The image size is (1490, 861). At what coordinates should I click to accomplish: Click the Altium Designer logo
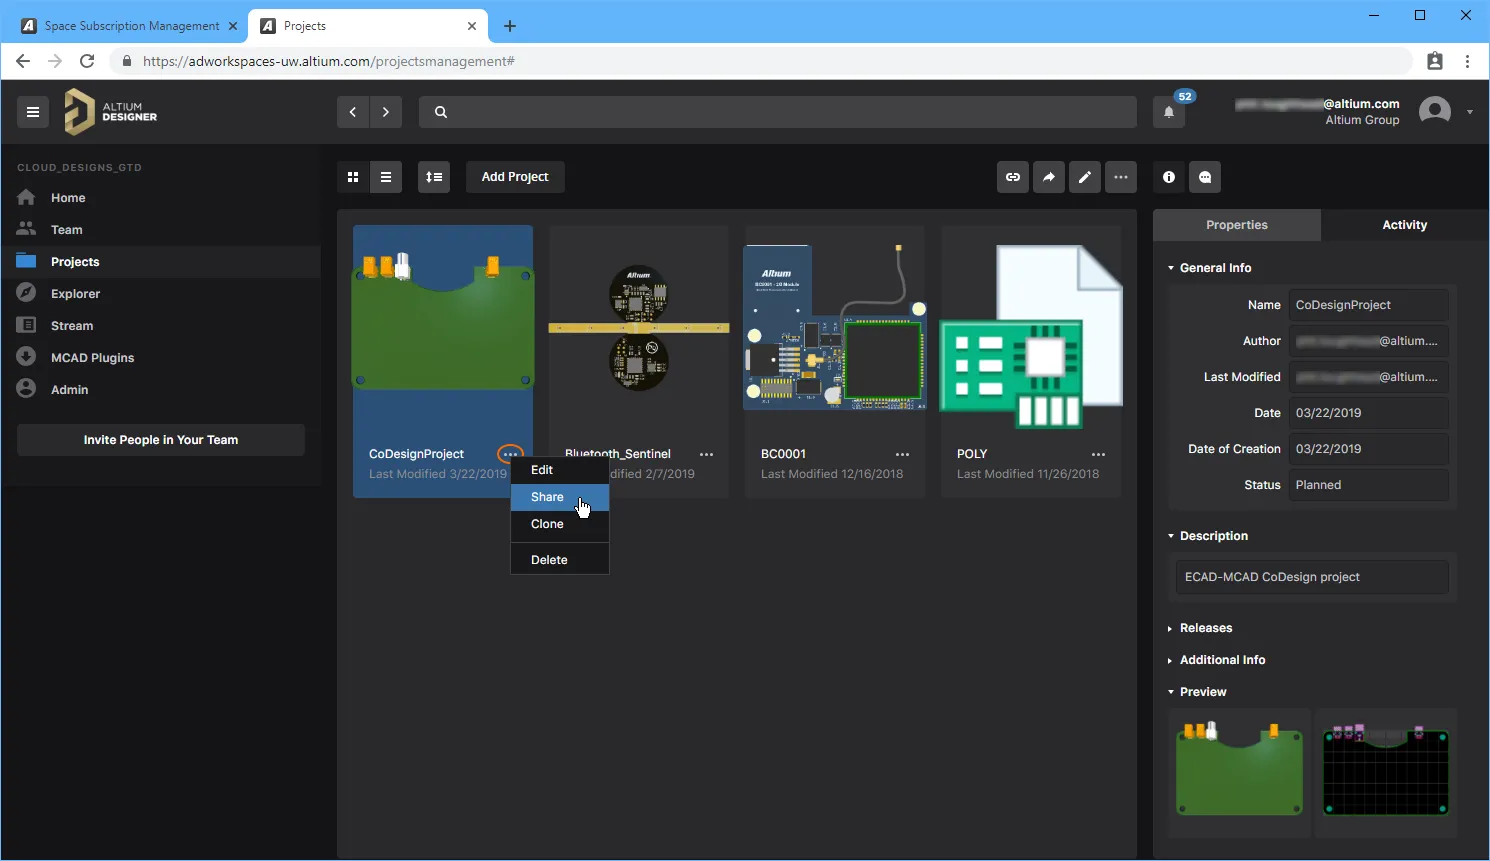click(111, 112)
